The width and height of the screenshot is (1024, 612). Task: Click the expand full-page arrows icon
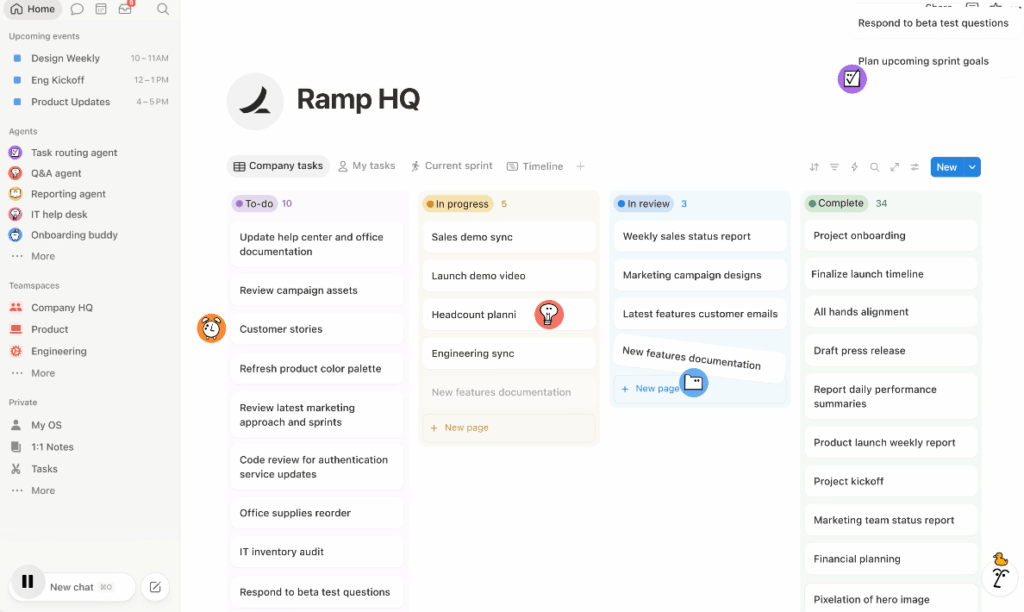click(x=895, y=167)
